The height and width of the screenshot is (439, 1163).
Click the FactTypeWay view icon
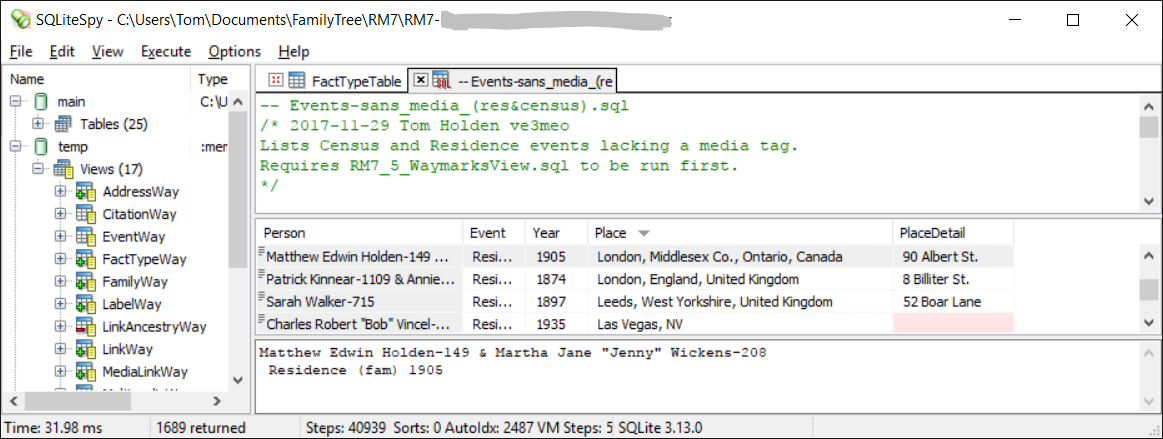point(86,260)
